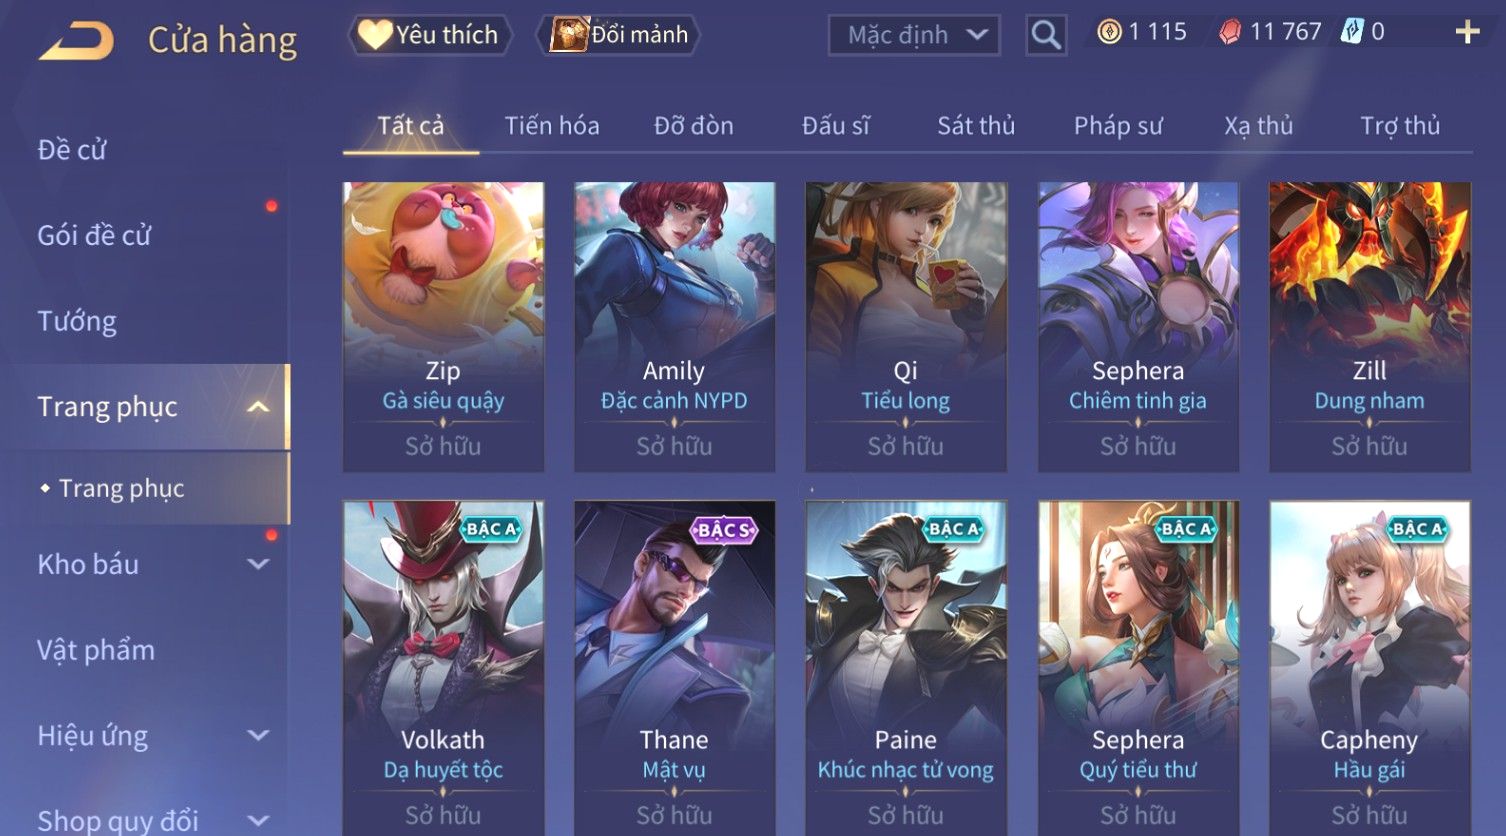Screen dimensions: 1506x836
Task: Tap the plus icon to add currency
Action: coord(1467,33)
